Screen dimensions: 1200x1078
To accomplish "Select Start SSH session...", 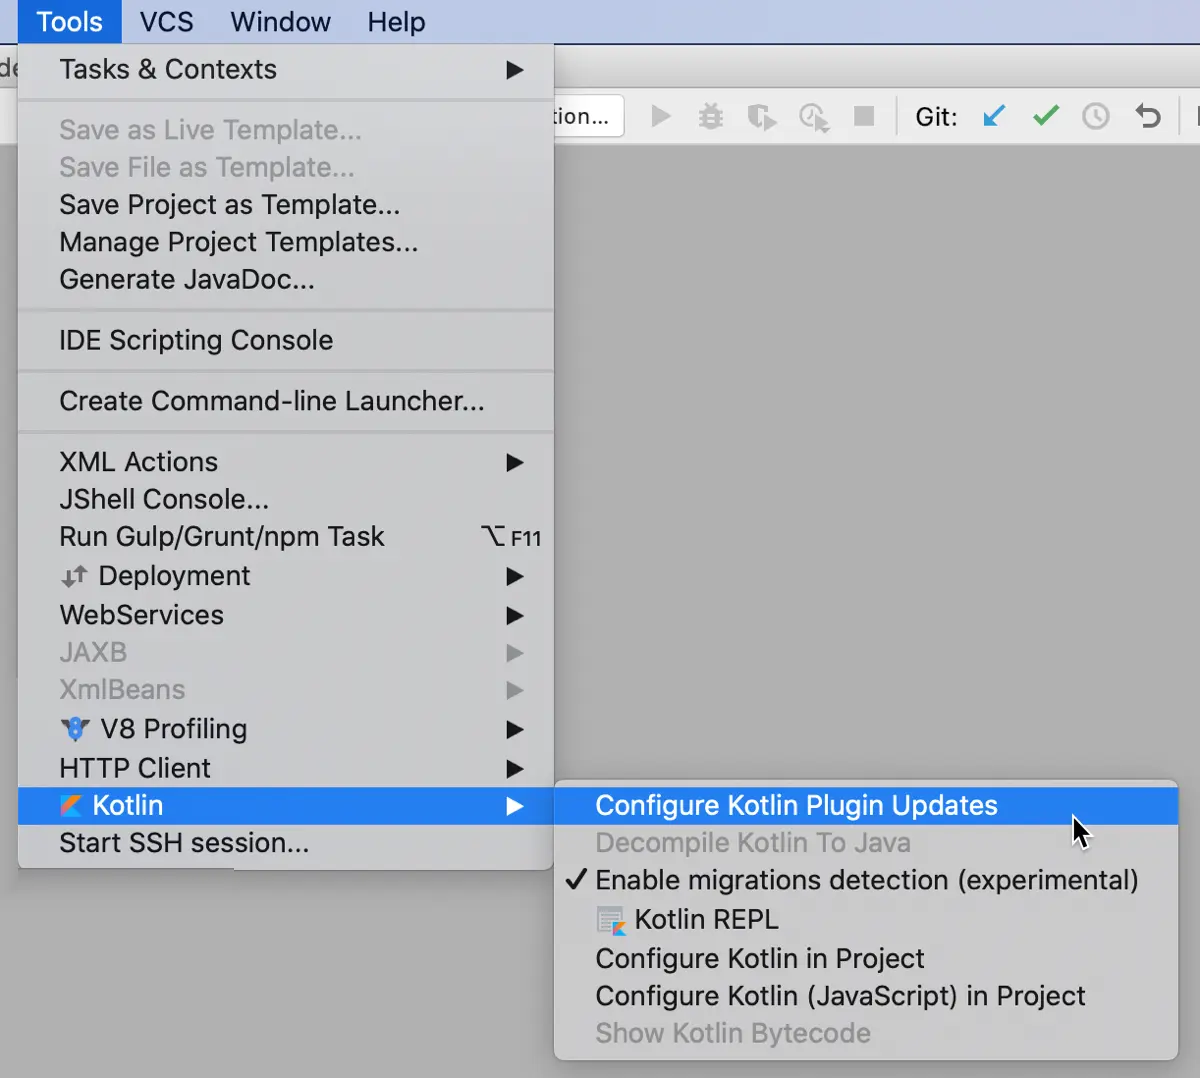I will click(x=286, y=843).
